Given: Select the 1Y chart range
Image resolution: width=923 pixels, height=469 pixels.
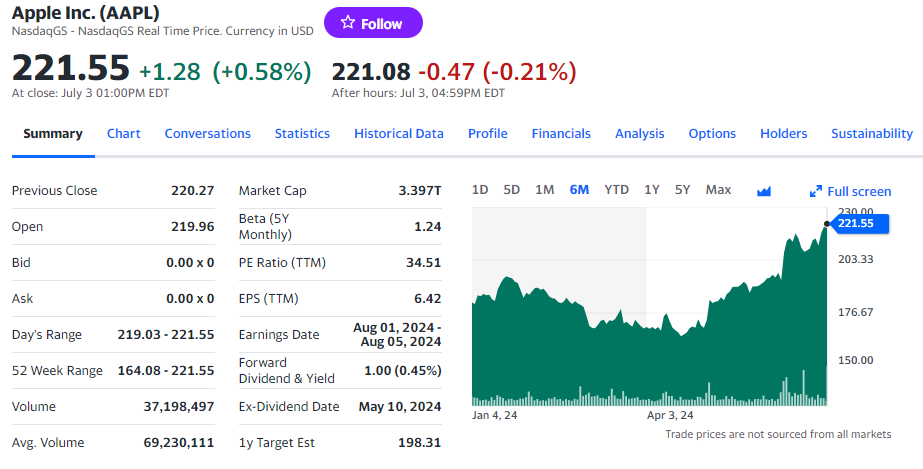Looking at the screenshot, I should click(x=652, y=189).
